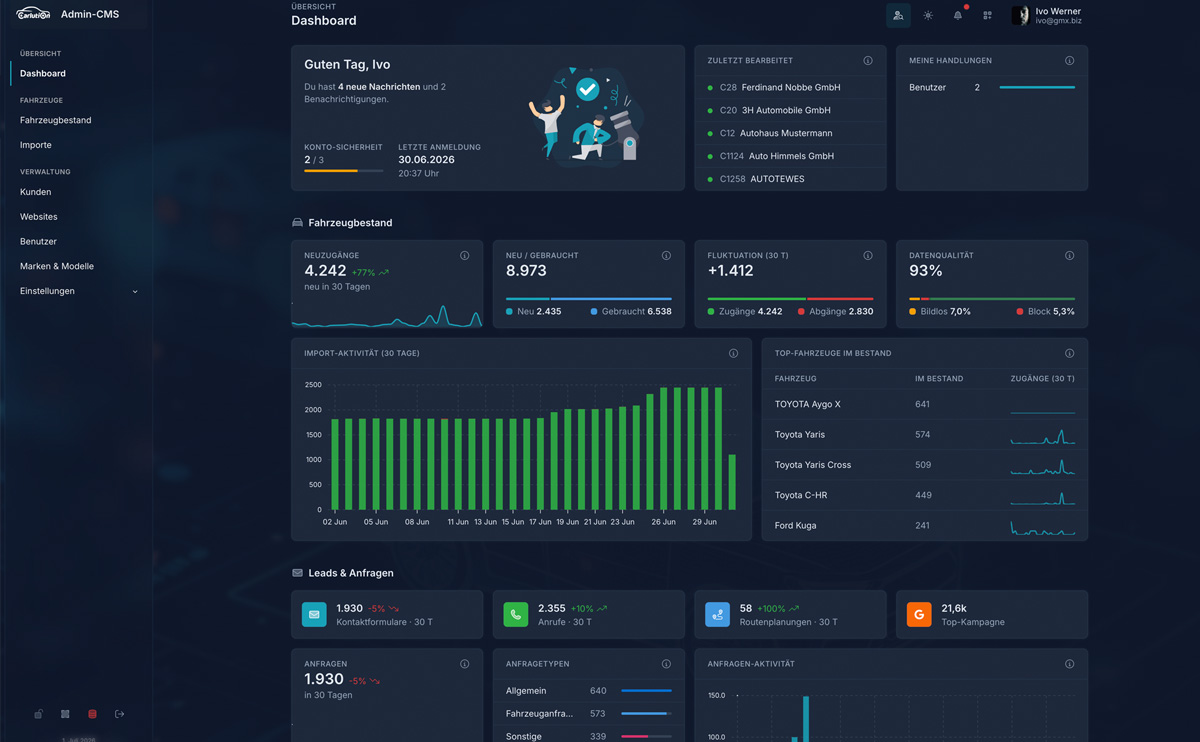This screenshot has height=742, width=1200.
Task: Open the user search icon in header
Action: tap(898, 15)
